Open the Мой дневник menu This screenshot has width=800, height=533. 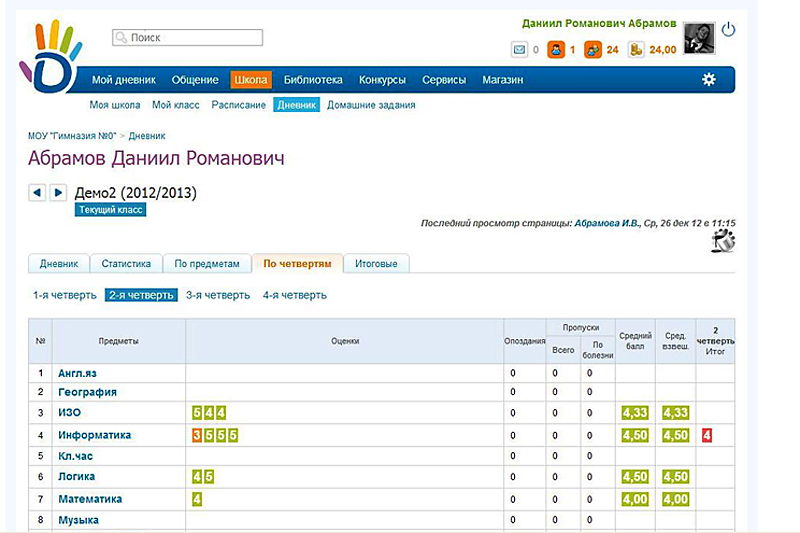pyautogui.click(x=124, y=80)
